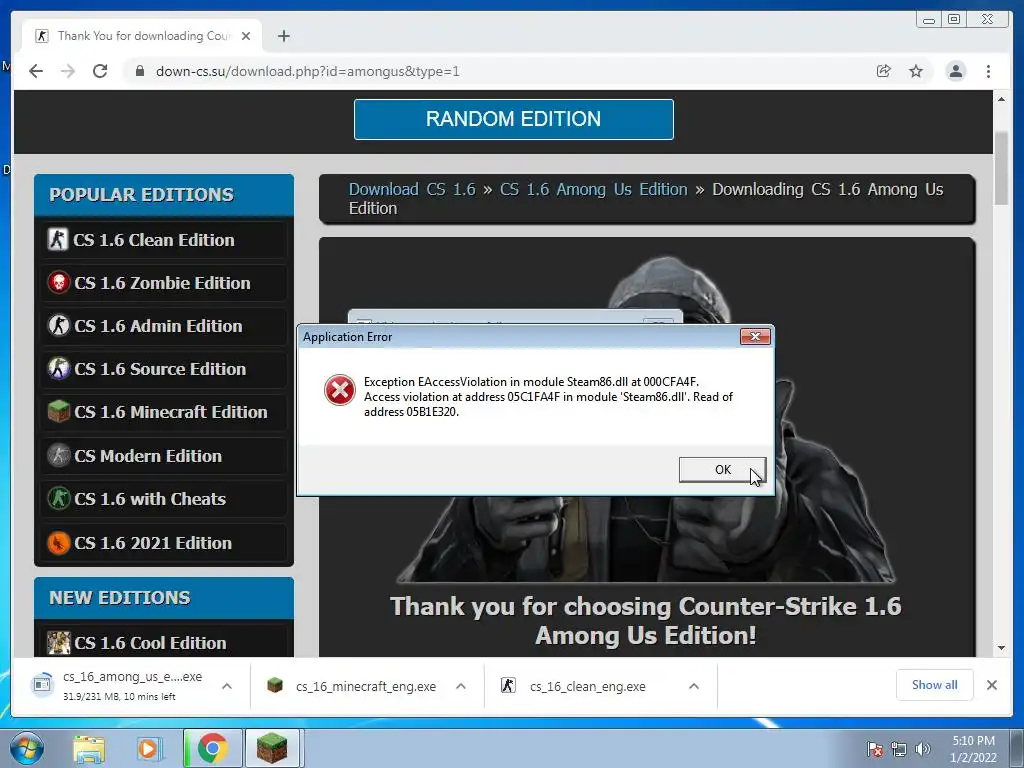
Task: Click CS 1.6 Among Us Edition breadcrumb
Action: (x=593, y=189)
